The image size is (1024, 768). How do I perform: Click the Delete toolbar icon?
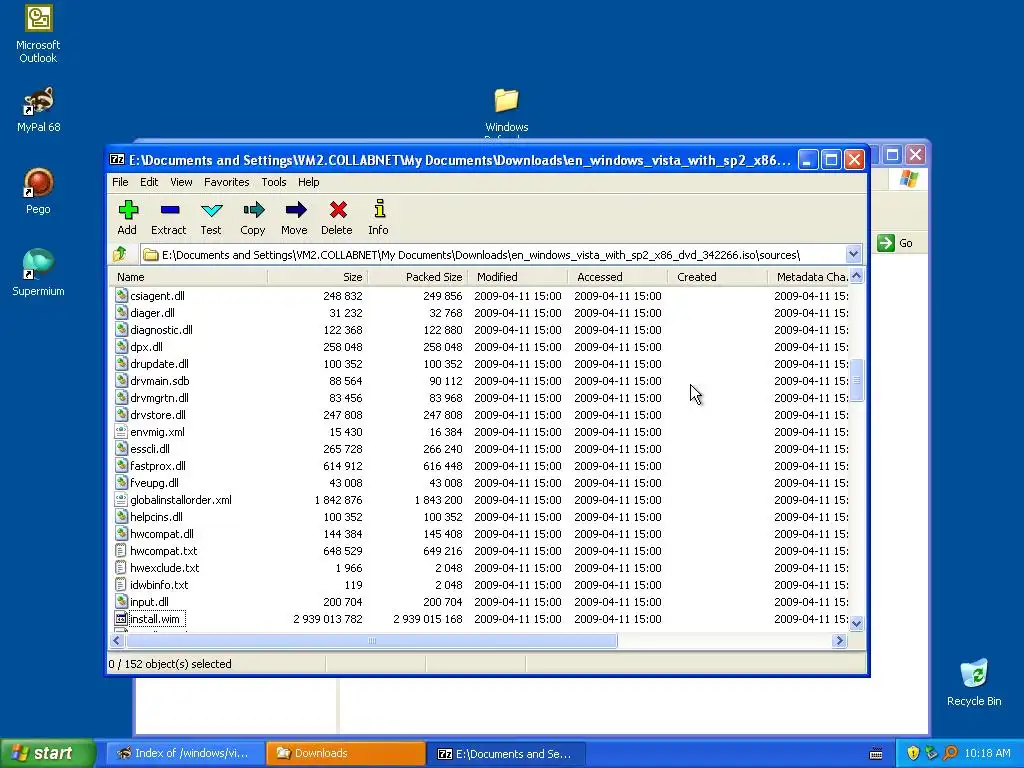pyautogui.click(x=338, y=210)
